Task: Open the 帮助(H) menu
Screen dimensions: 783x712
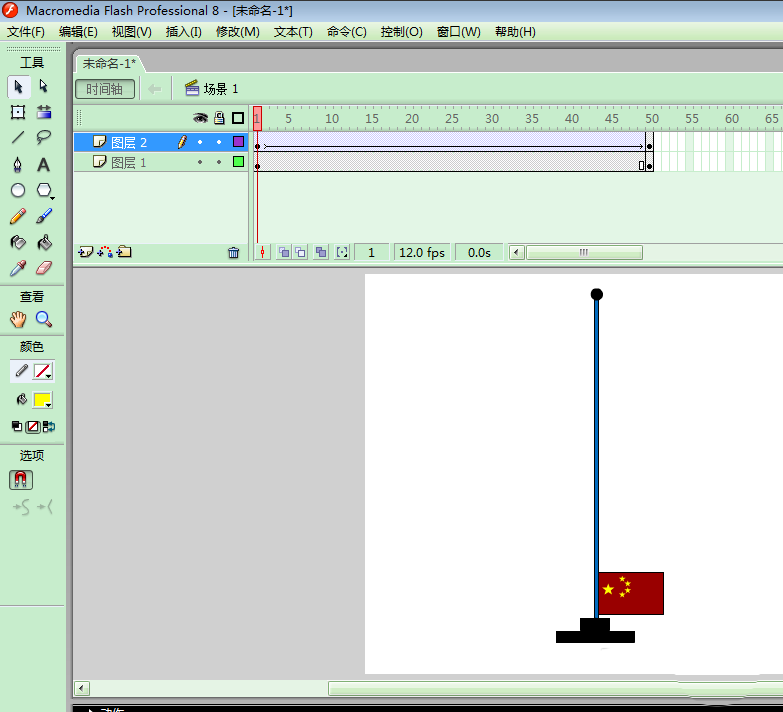Action: pos(515,32)
